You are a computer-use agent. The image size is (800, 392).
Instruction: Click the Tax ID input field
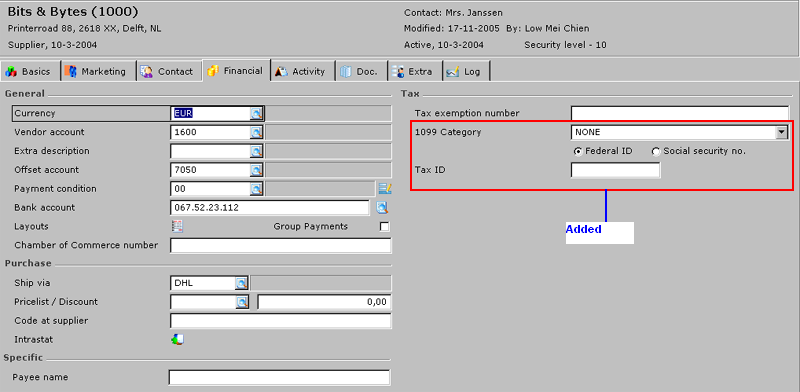click(x=615, y=170)
